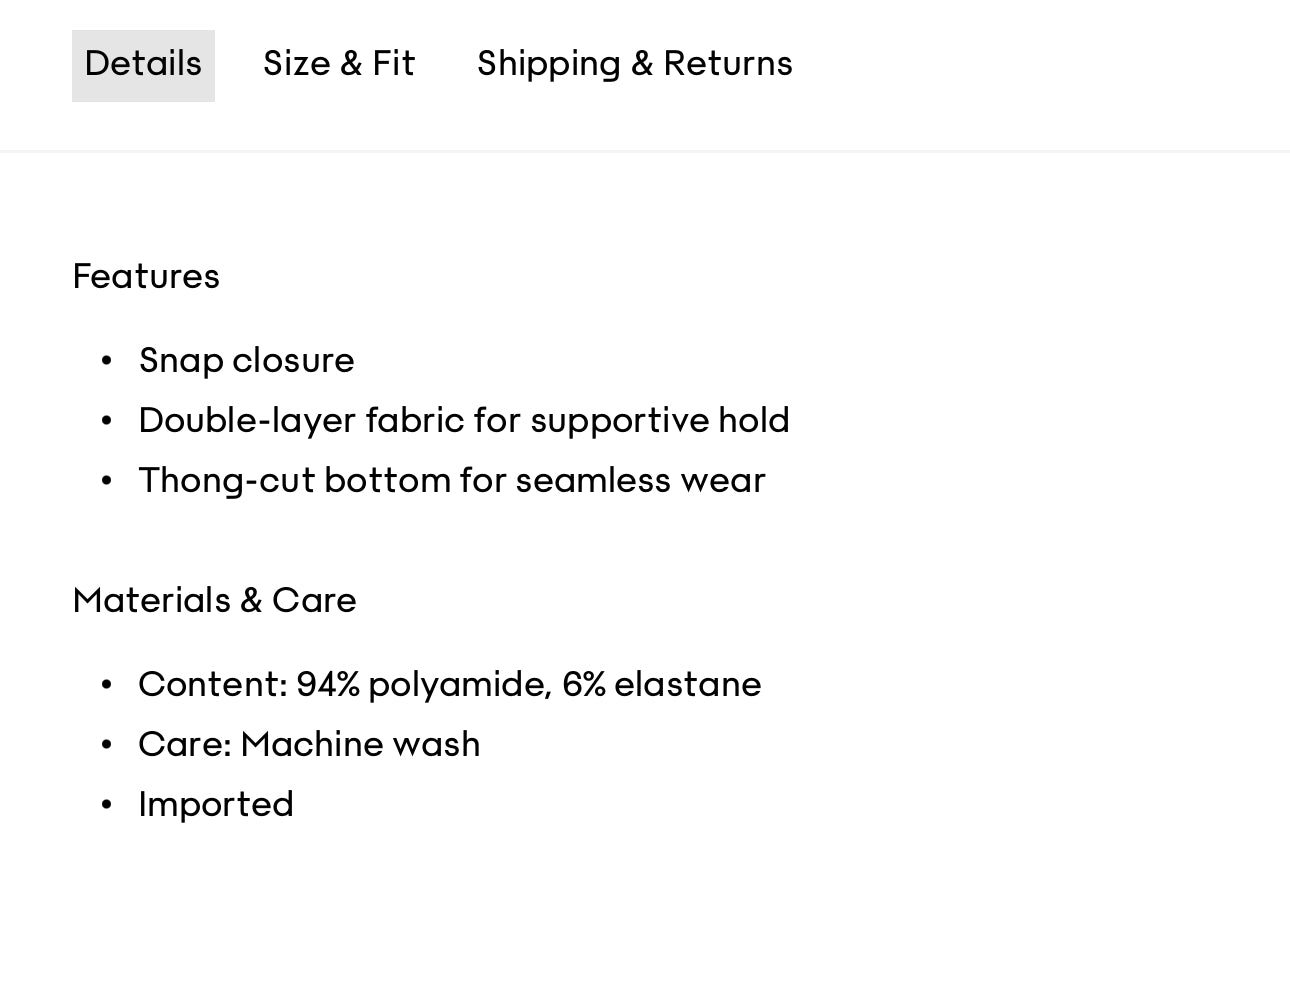Click the '6% elastane' text
Viewport: 1290px width, 1005px height.
(x=661, y=685)
